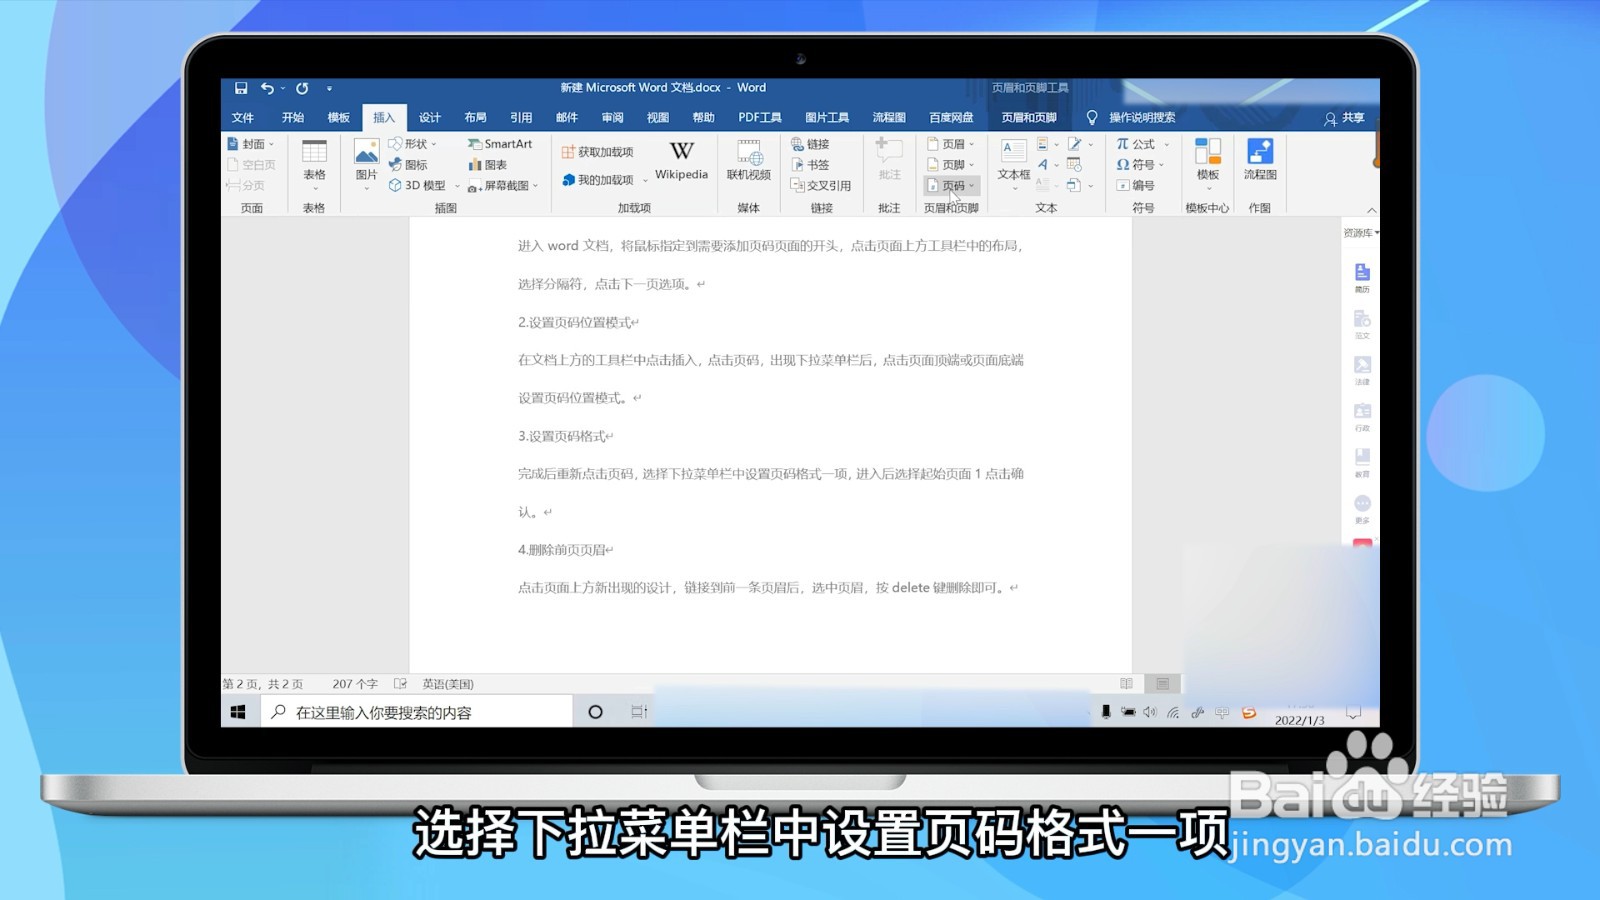The image size is (1600, 900).
Task: Click the Cortana circle icon
Action: tap(595, 712)
